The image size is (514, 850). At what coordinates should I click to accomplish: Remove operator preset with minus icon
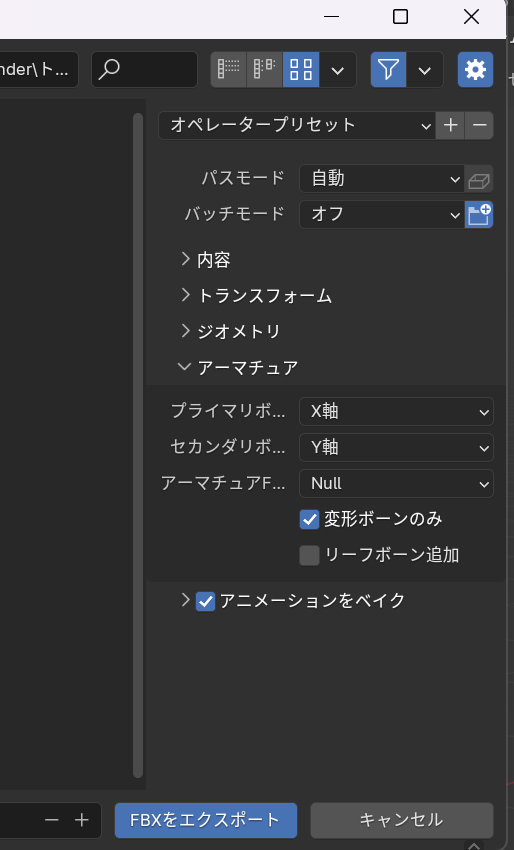click(x=479, y=125)
